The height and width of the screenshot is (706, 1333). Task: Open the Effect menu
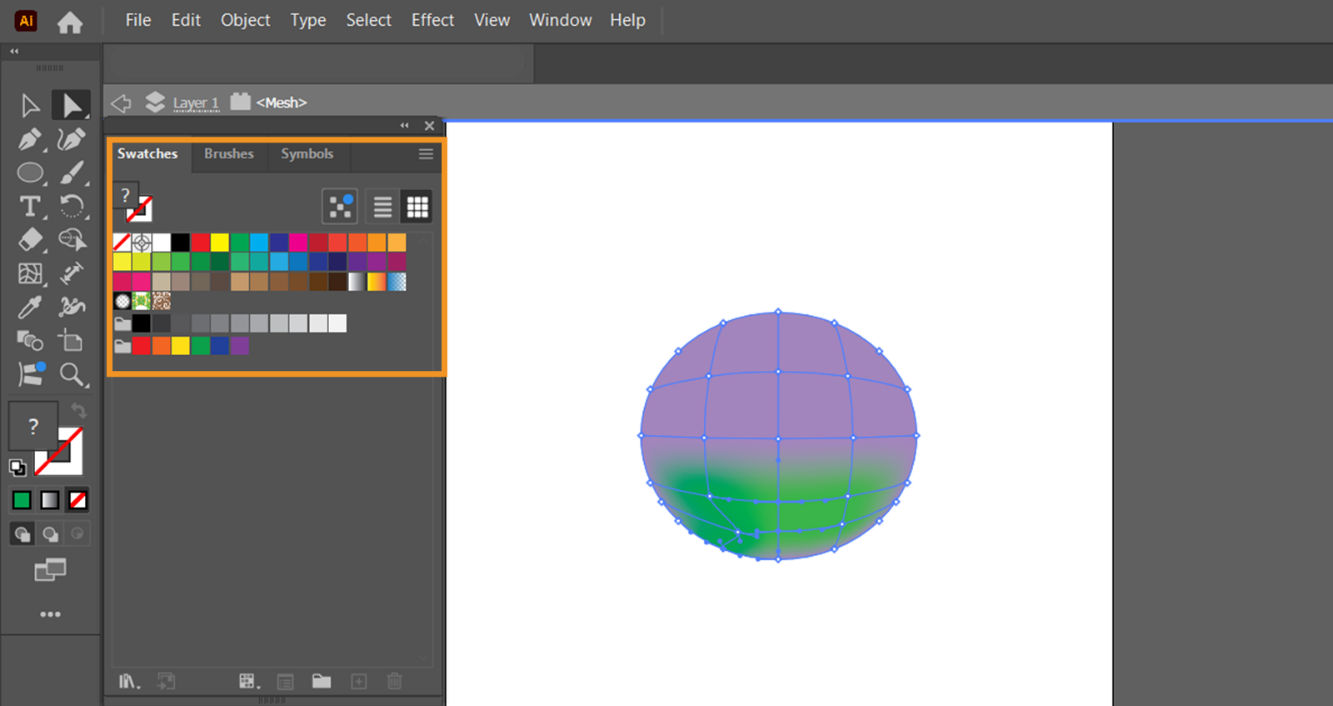(432, 20)
